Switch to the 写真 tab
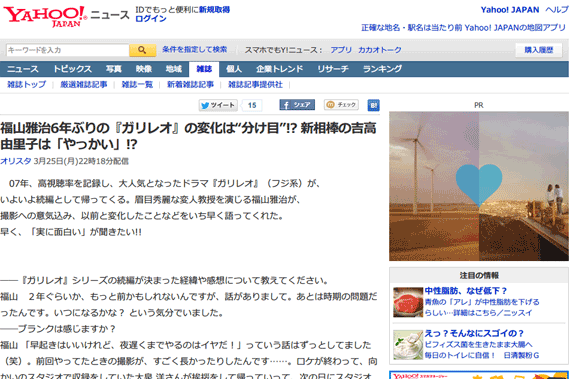The height and width of the screenshot is (379, 570). [114, 69]
